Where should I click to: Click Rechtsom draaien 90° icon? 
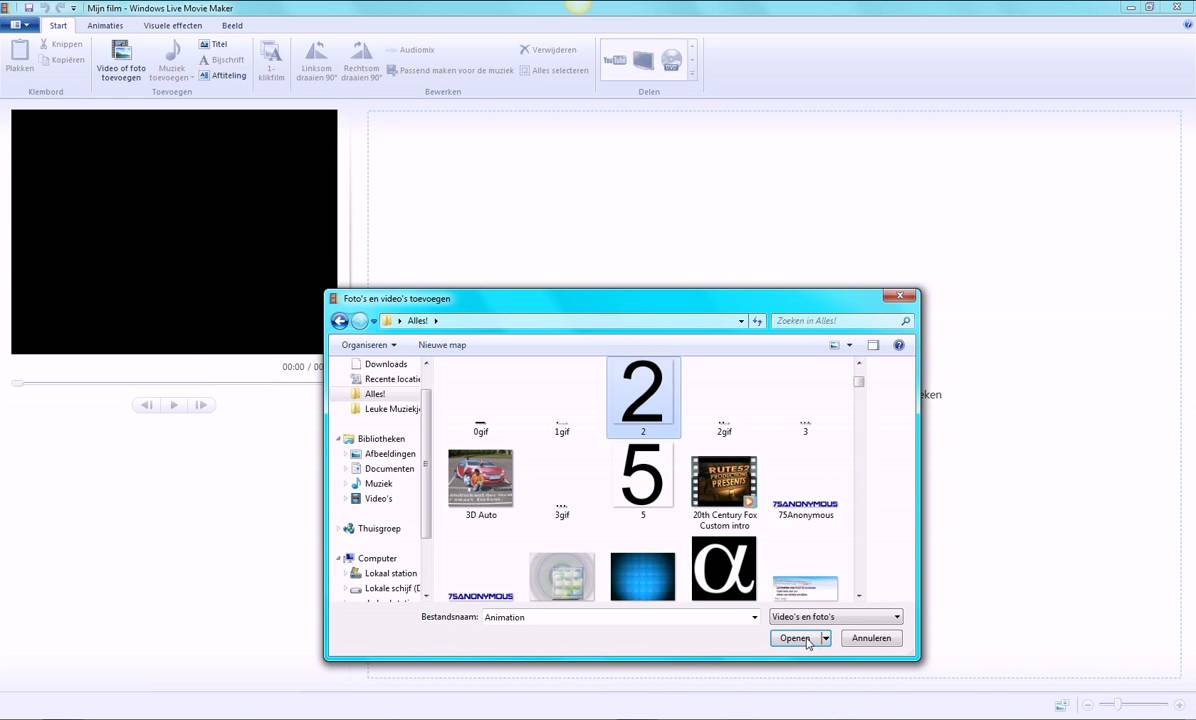click(361, 50)
